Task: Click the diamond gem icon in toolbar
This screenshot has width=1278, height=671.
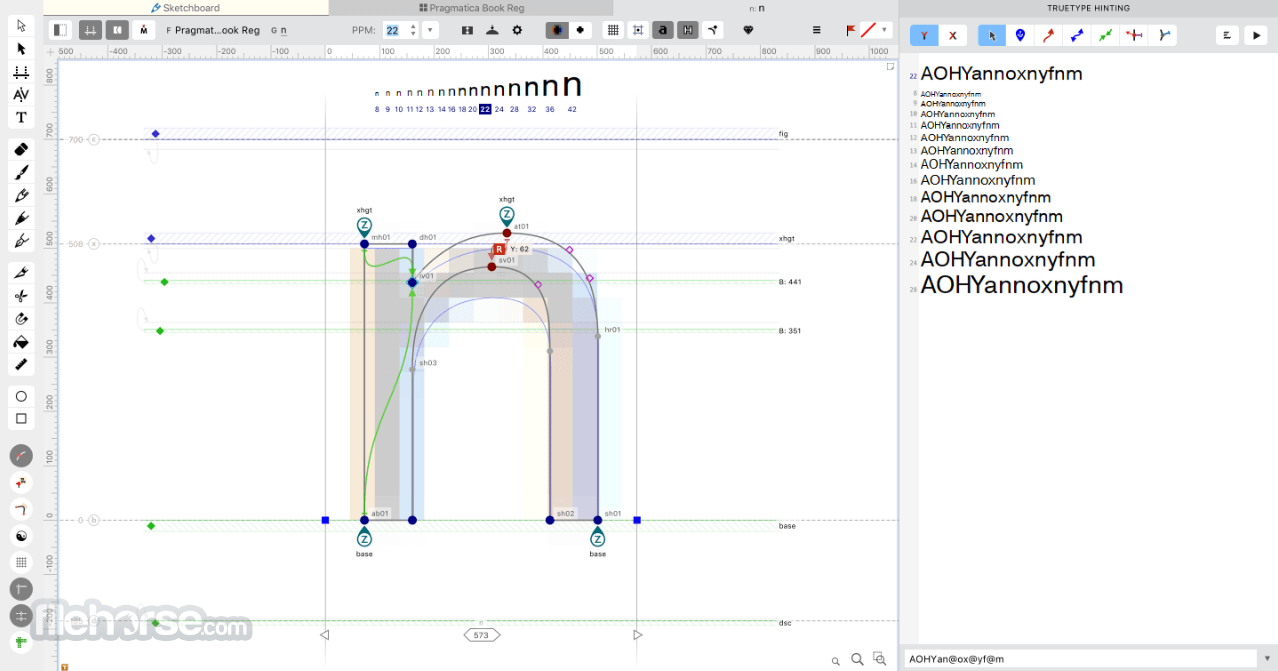Action: (x=748, y=30)
